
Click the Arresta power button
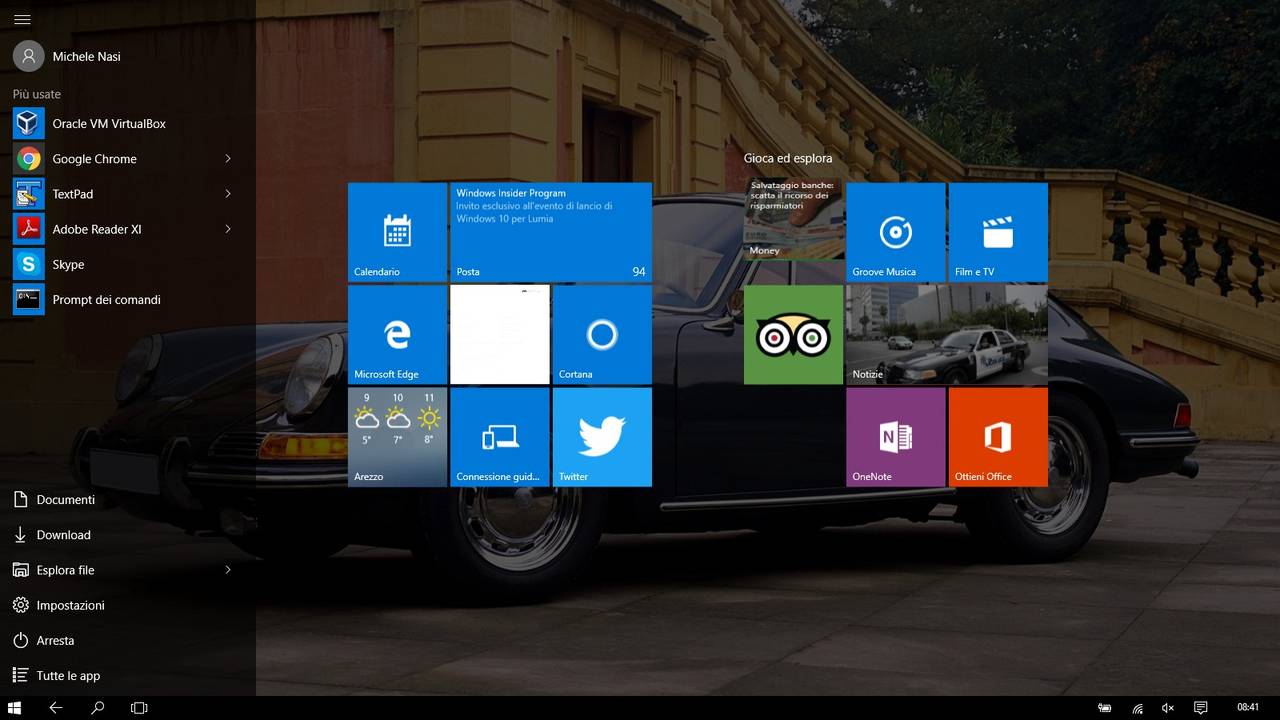[x=55, y=641]
